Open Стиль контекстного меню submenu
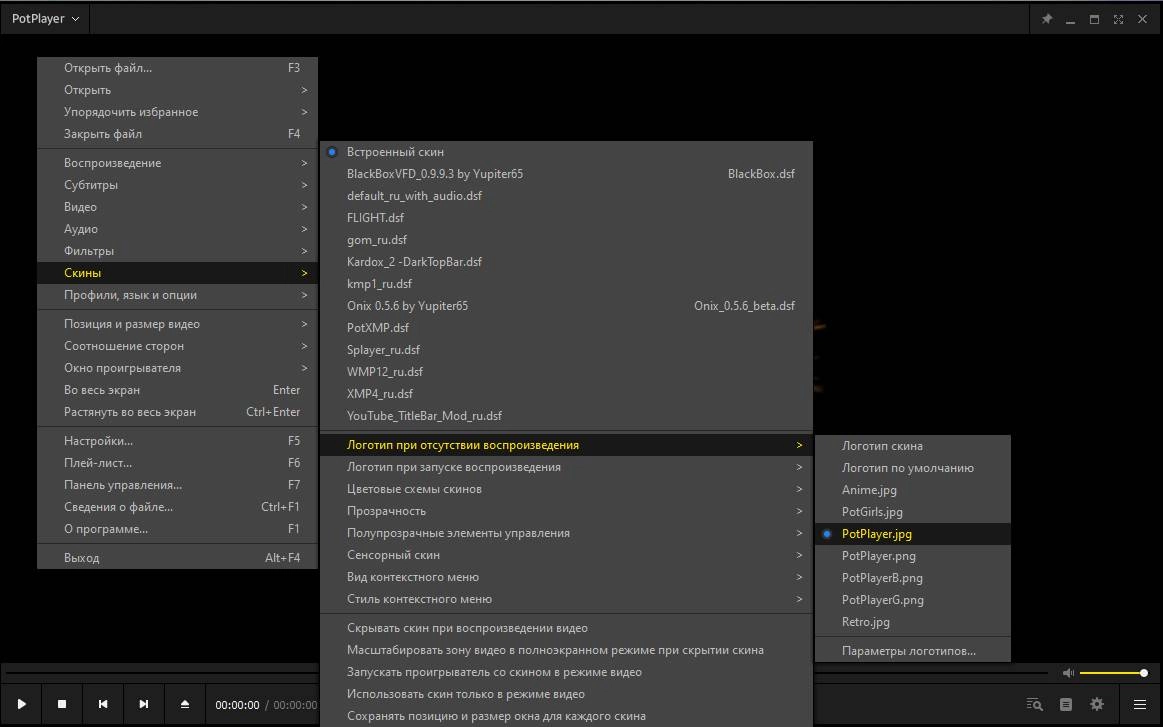The width and height of the screenshot is (1163, 727). click(x=567, y=599)
